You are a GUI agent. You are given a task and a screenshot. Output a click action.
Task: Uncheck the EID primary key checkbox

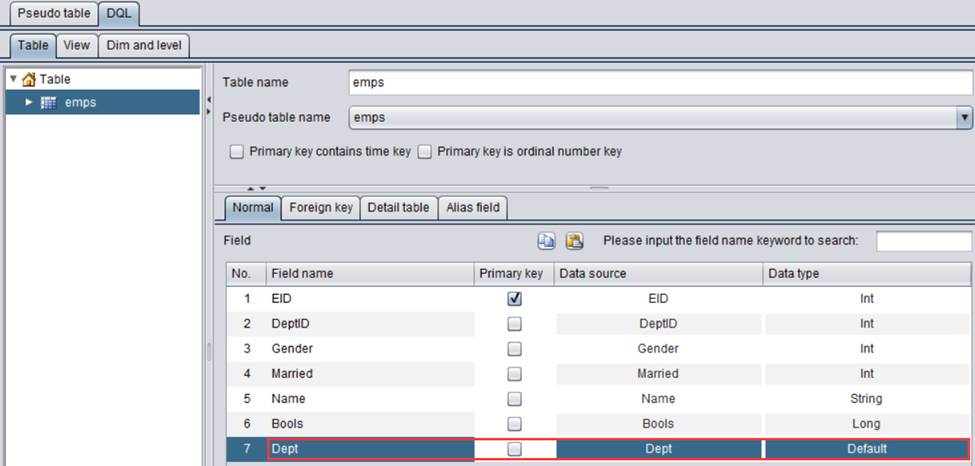(515, 298)
